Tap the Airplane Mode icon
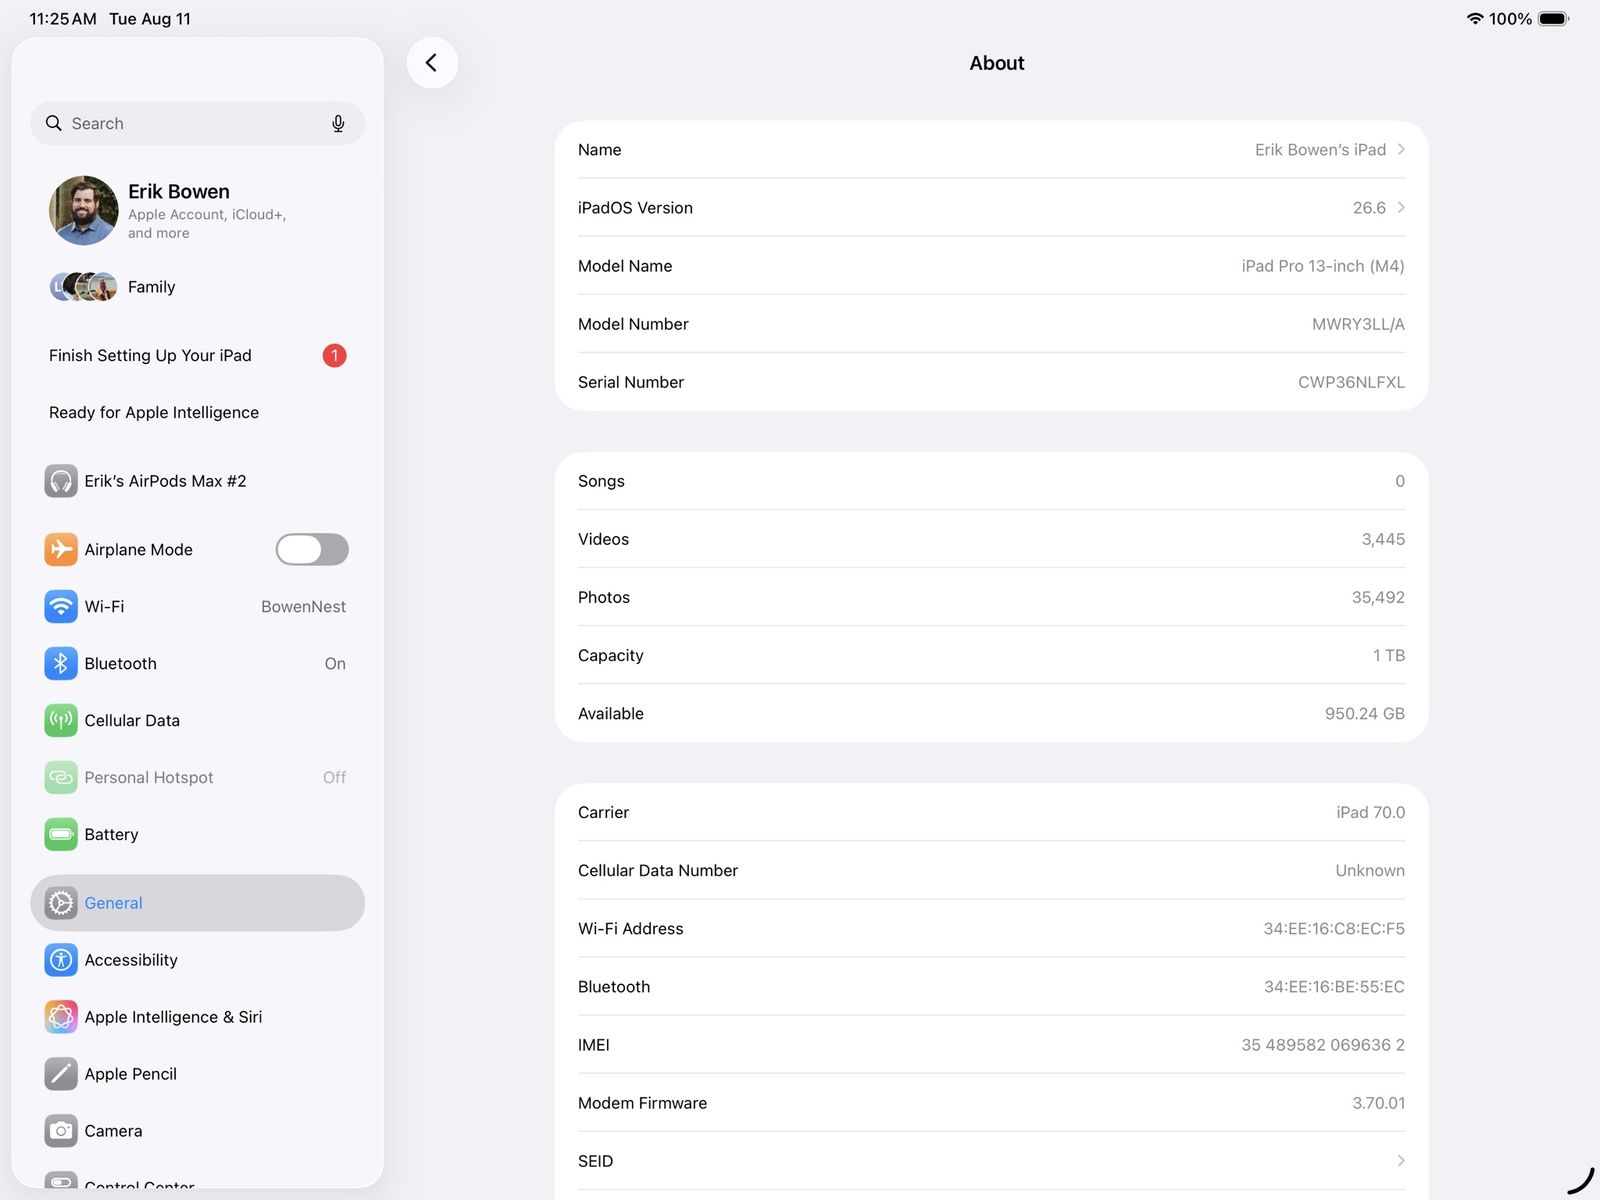This screenshot has height=1200, width=1600. [x=61, y=549]
